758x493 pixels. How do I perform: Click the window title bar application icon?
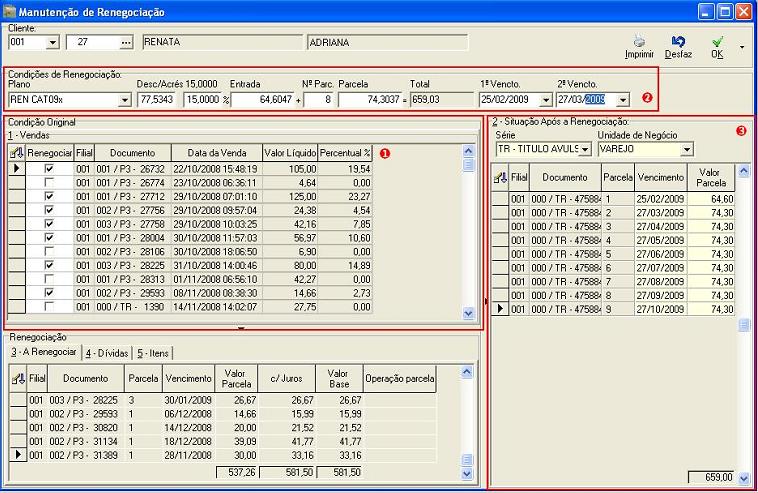(10, 11)
